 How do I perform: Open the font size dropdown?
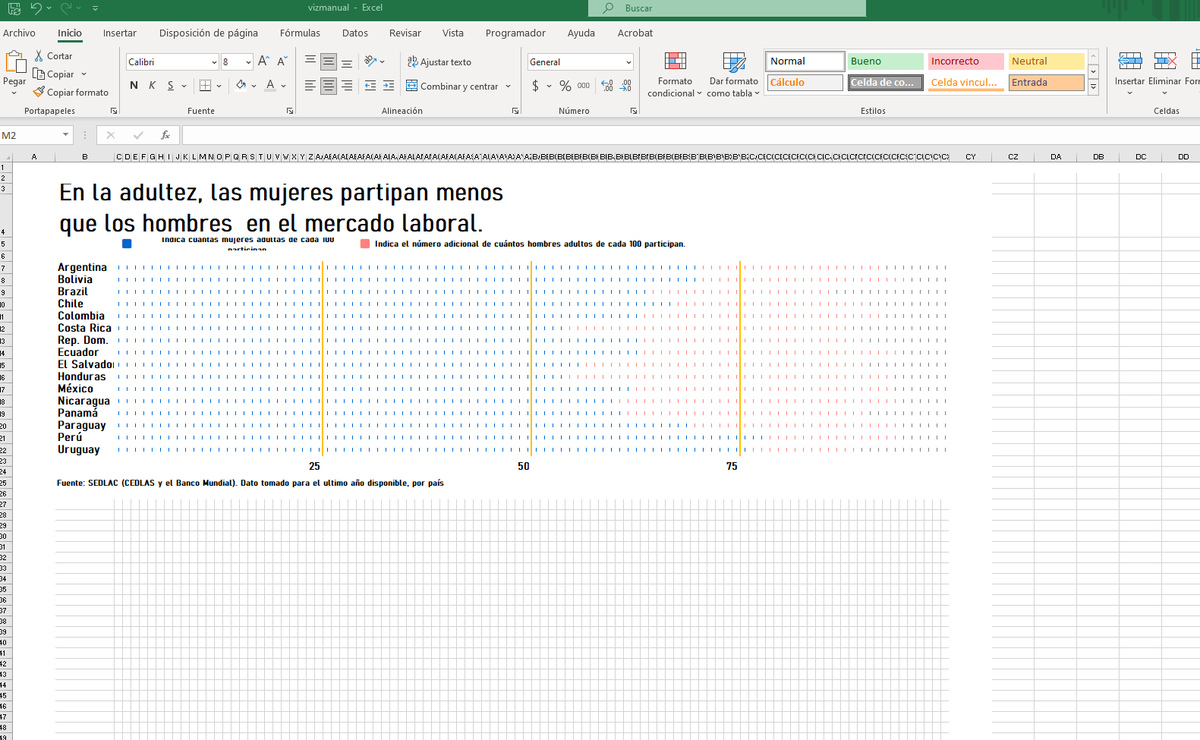tap(247, 62)
